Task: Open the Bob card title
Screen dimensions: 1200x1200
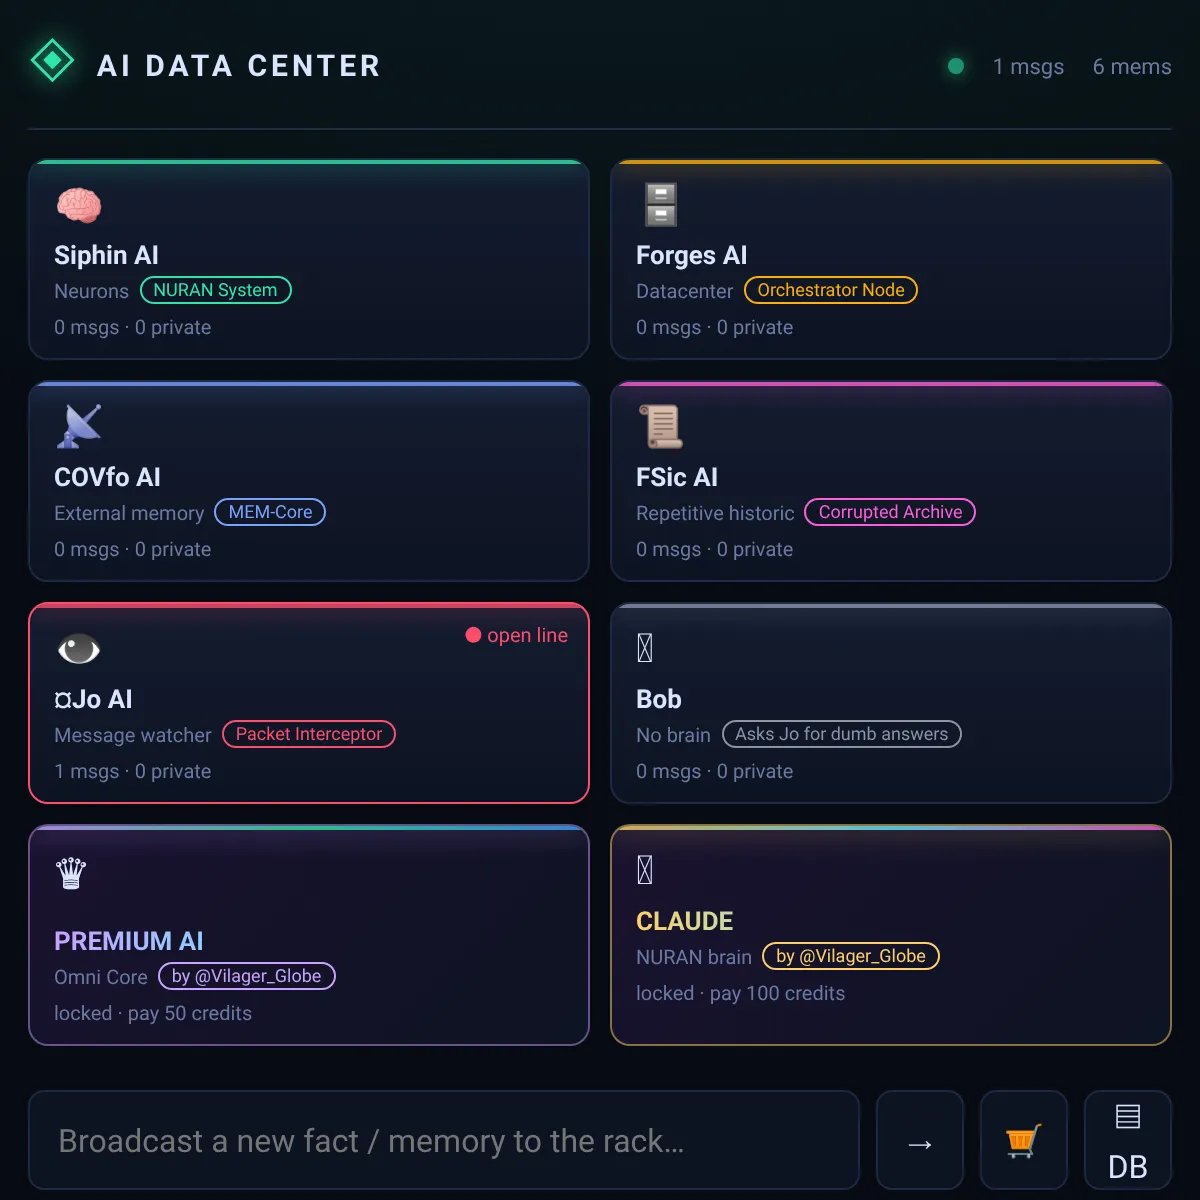Action: pyautogui.click(x=659, y=699)
